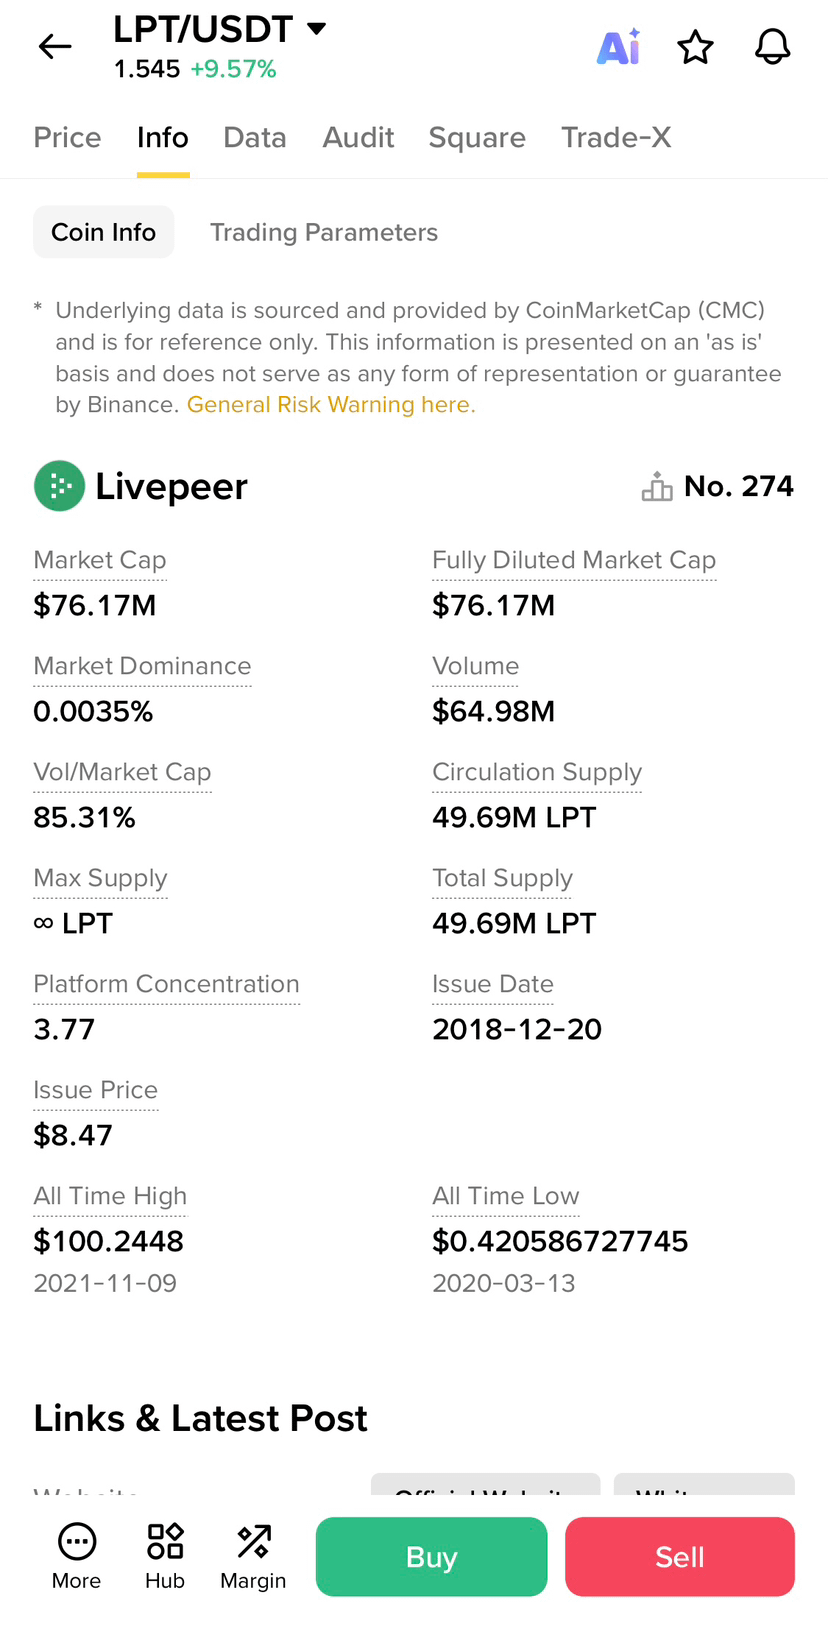The height and width of the screenshot is (1640, 828).
Task: Tap the Livepeer coin logo
Action: [59, 486]
